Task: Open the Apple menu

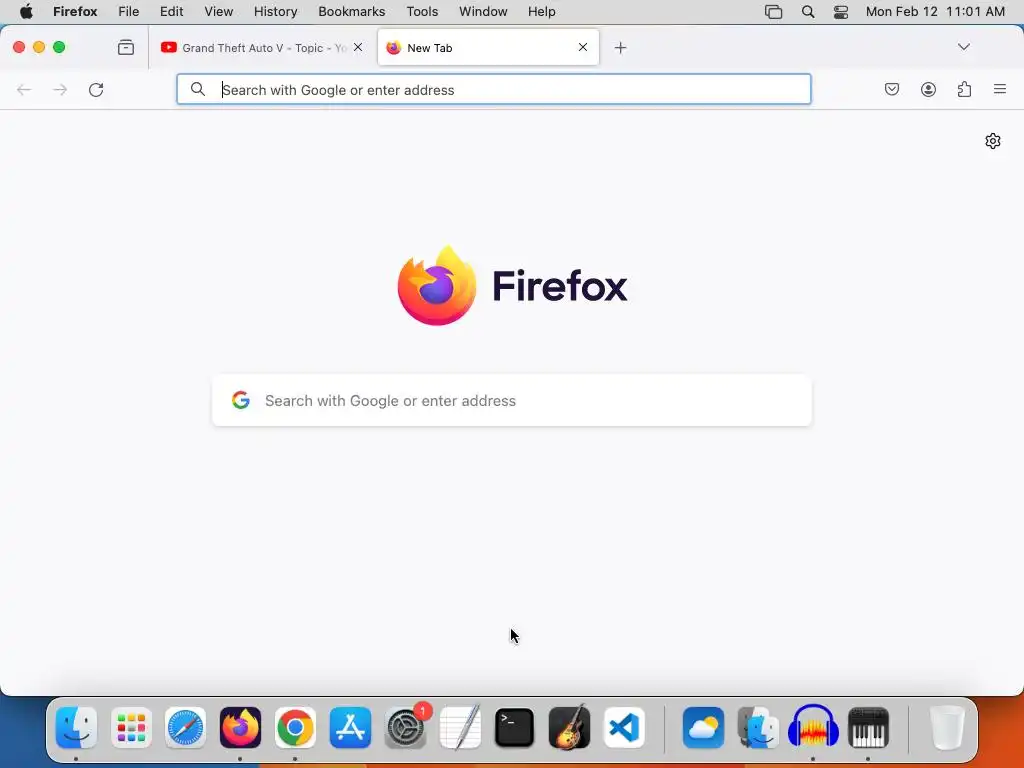Action: coord(26,12)
